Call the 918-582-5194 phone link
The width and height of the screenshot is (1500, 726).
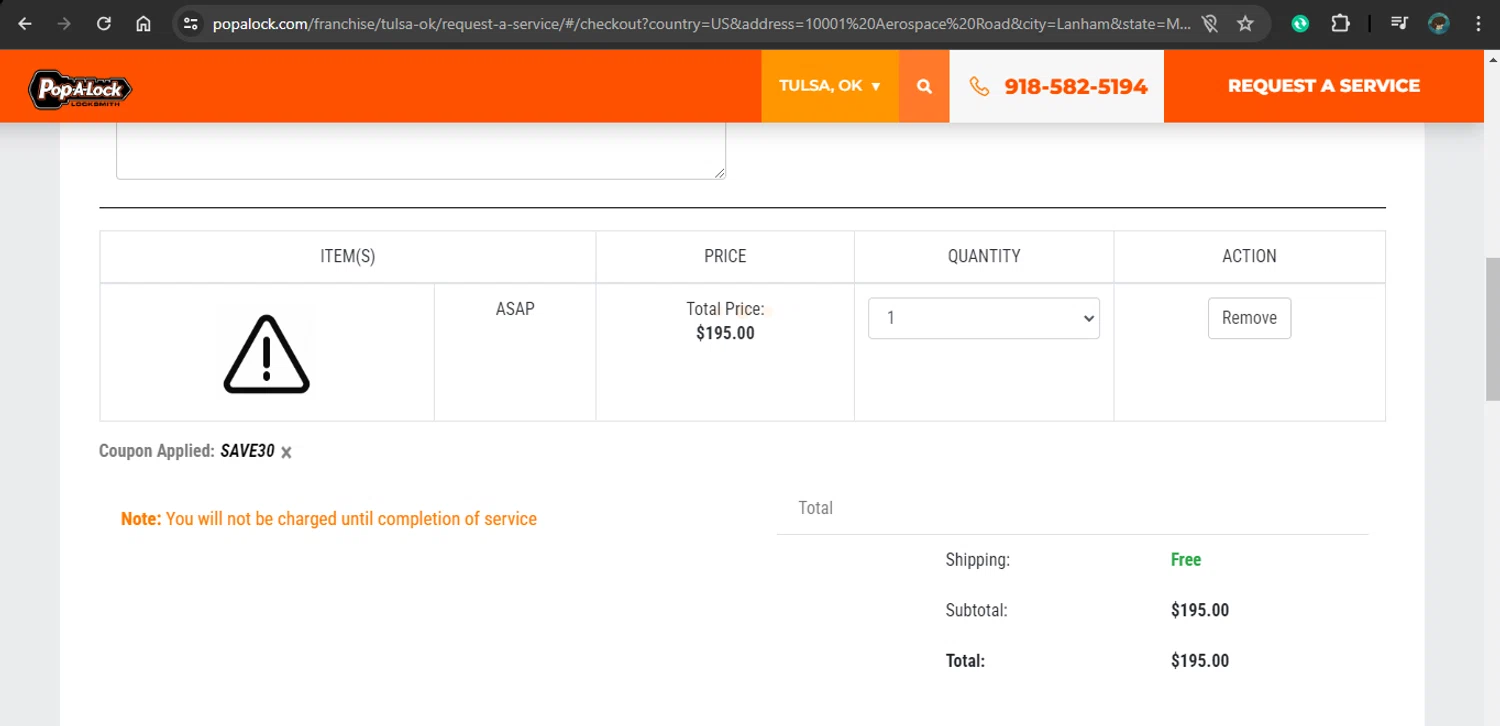(1058, 86)
